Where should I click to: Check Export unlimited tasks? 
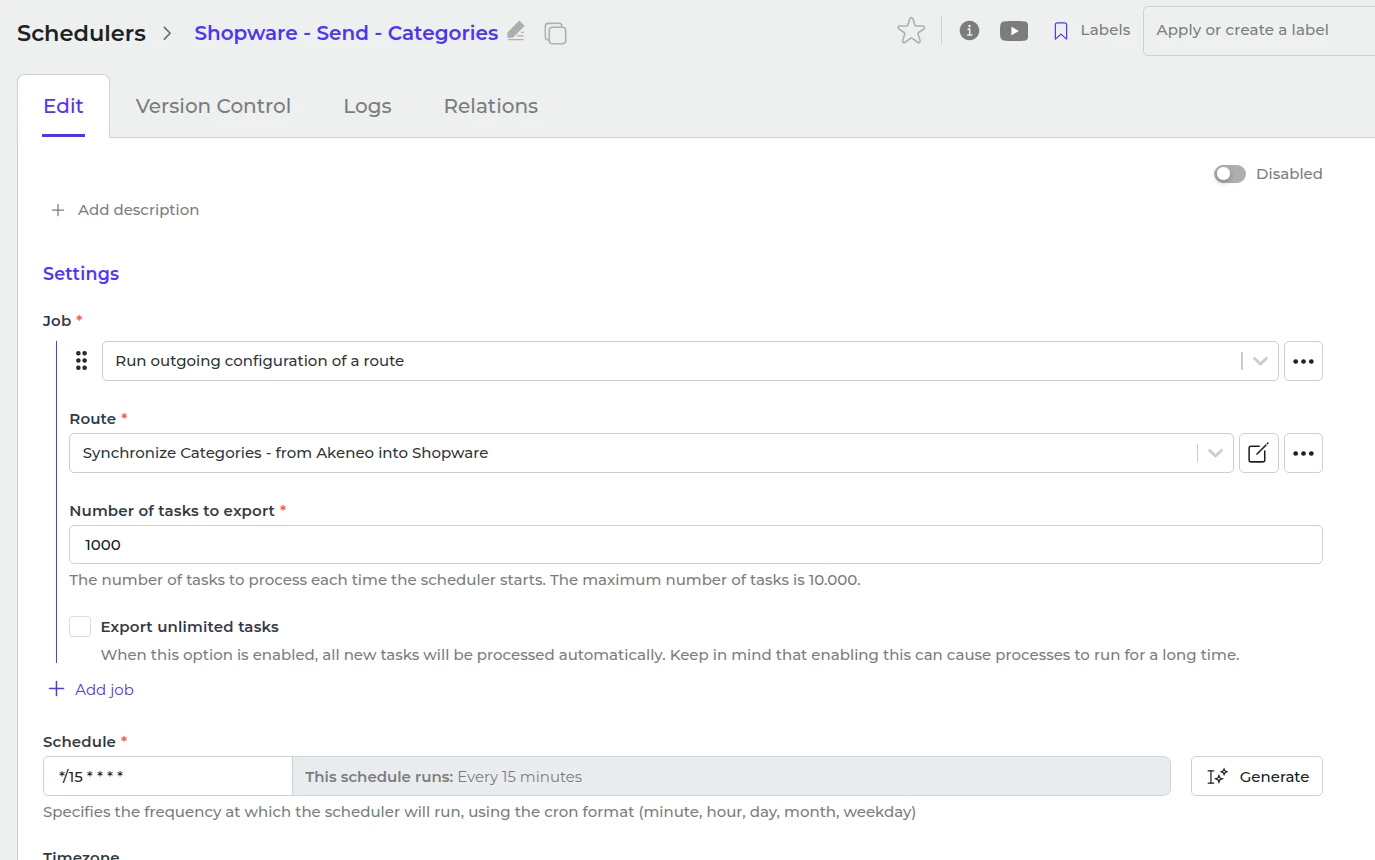click(x=80, y=627)
